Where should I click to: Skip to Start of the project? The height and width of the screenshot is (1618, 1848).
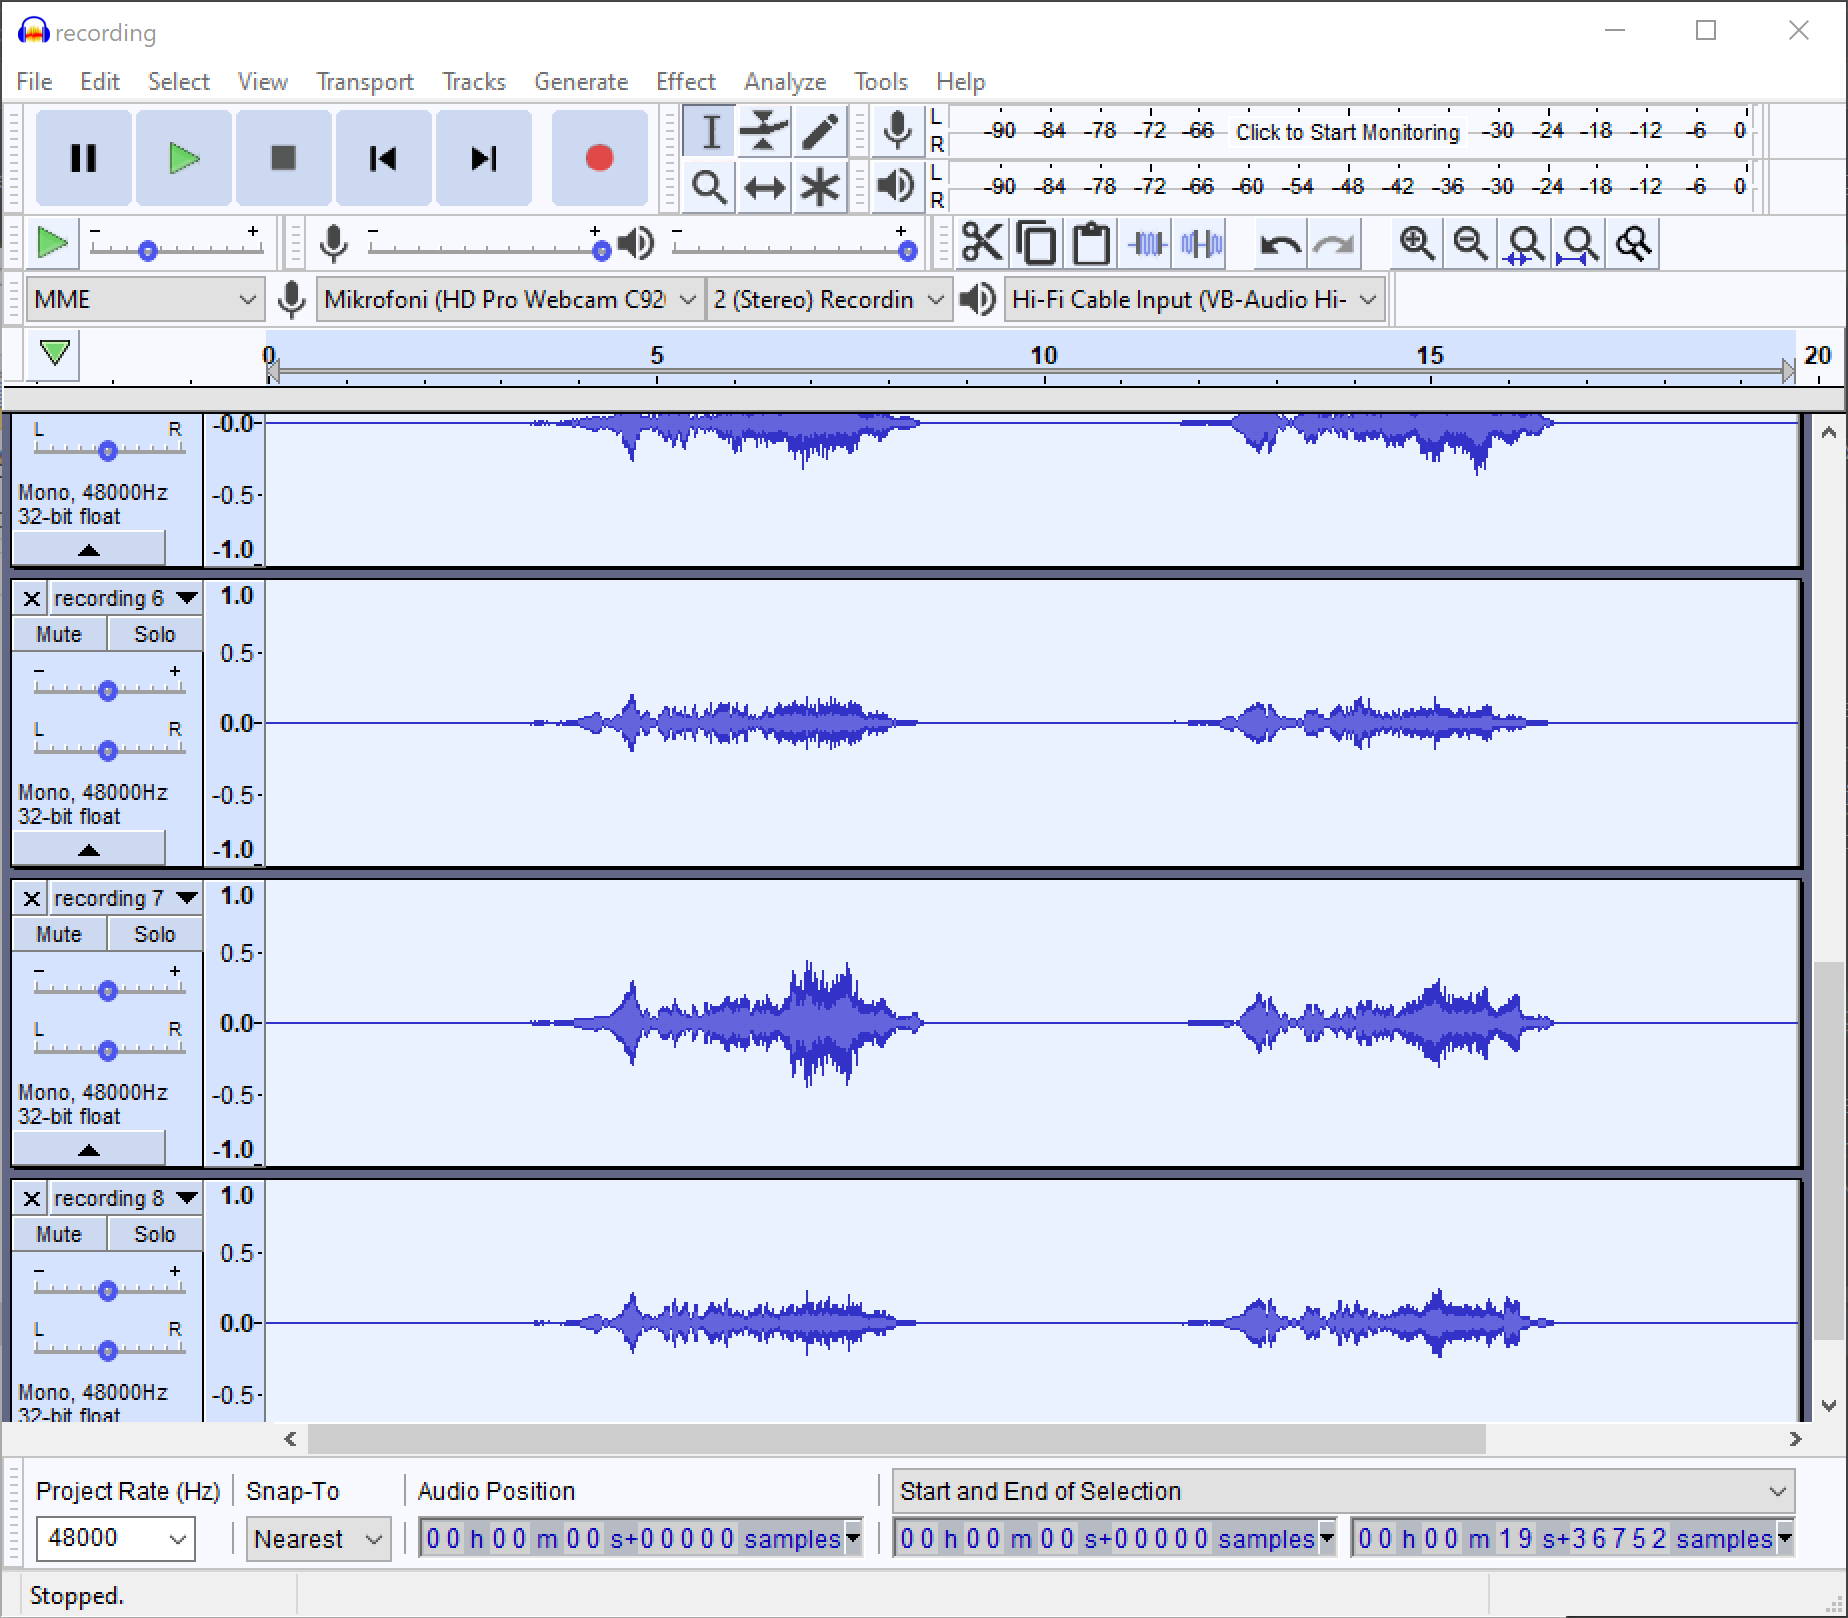tap(384, 158)
